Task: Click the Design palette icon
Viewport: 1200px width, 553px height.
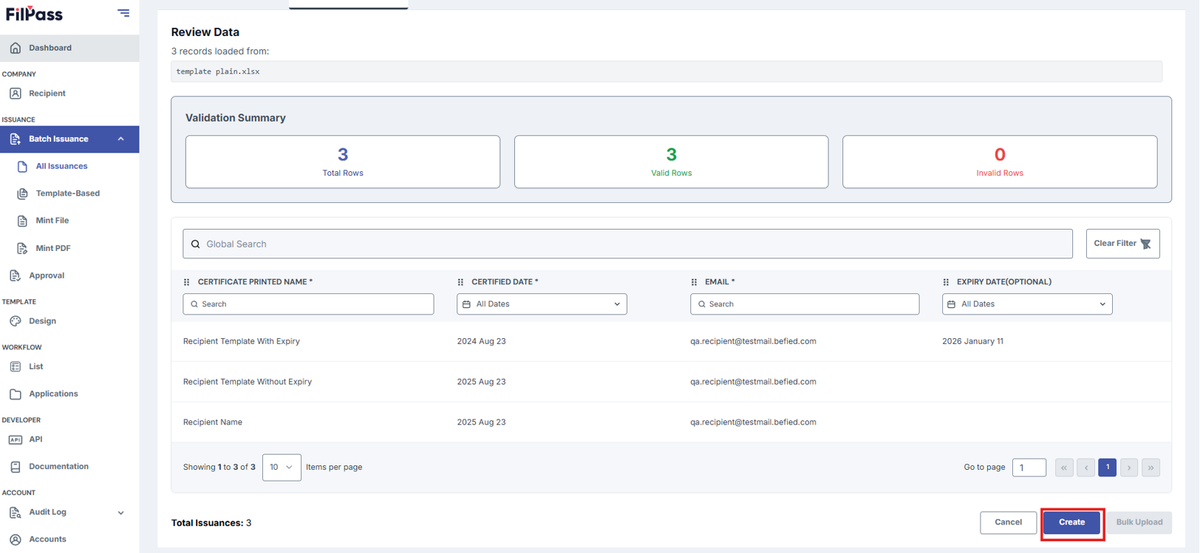Action: pos(15,321)
